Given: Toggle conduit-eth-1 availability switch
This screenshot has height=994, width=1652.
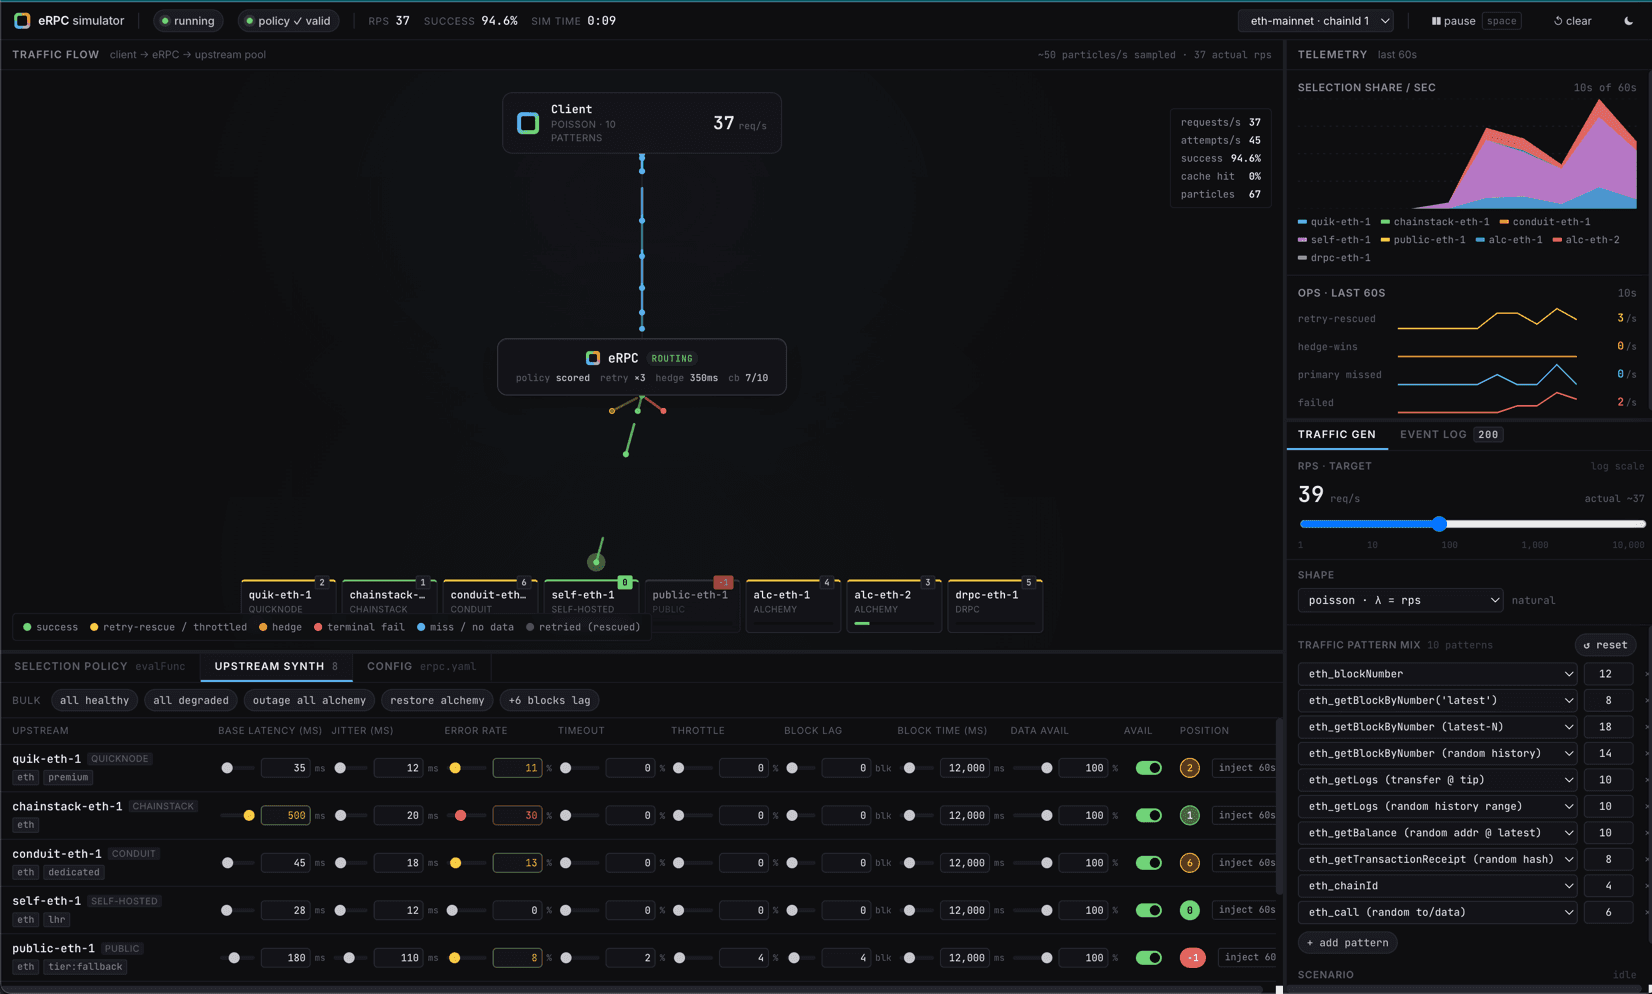Looking at the screenshot, I should tap(1148, 862).
